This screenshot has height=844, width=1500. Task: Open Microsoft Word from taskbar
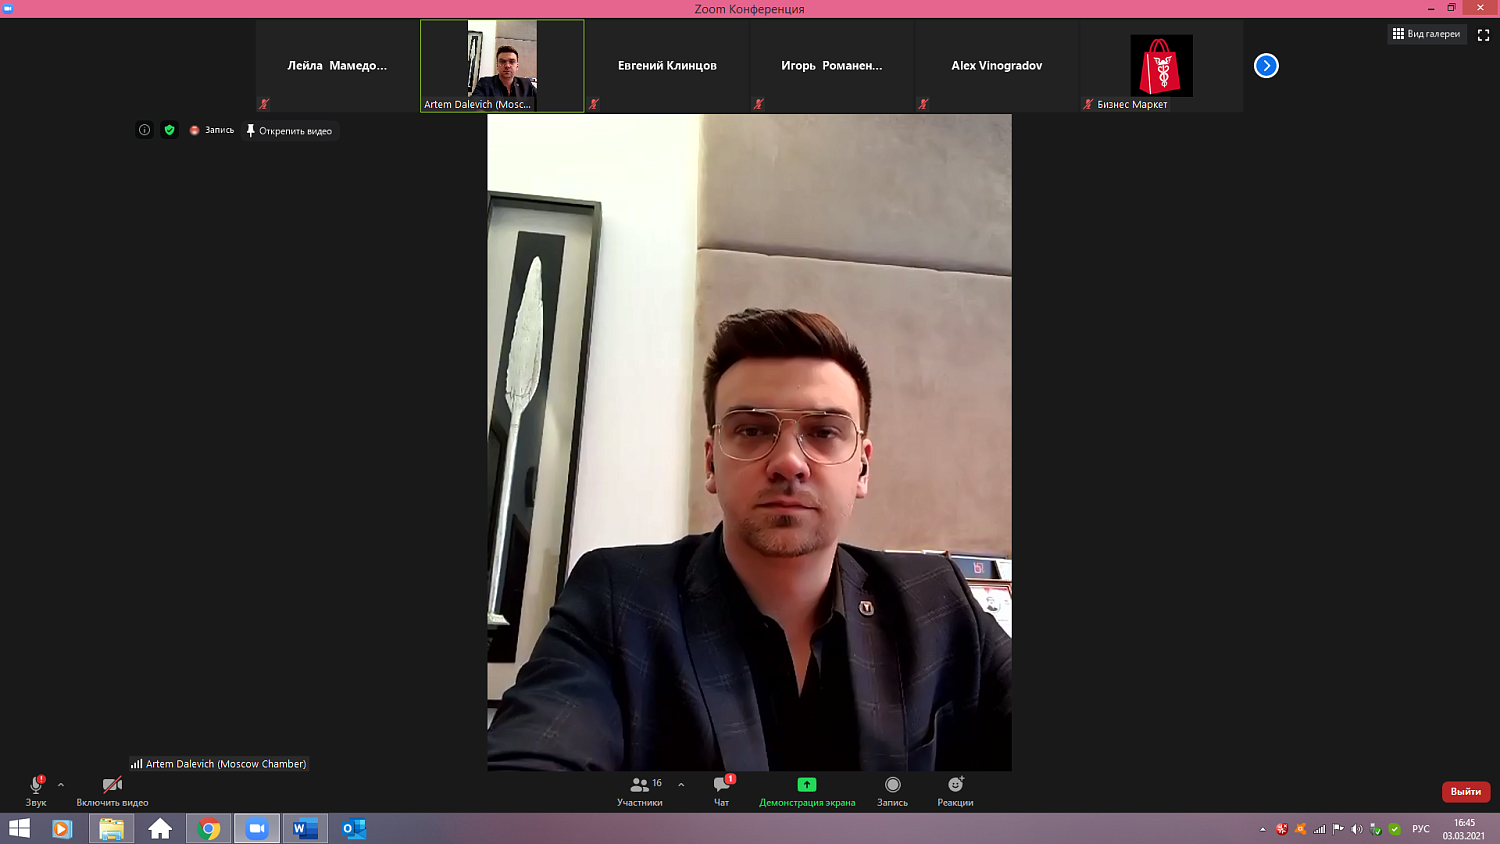click(x=305, y=829)
